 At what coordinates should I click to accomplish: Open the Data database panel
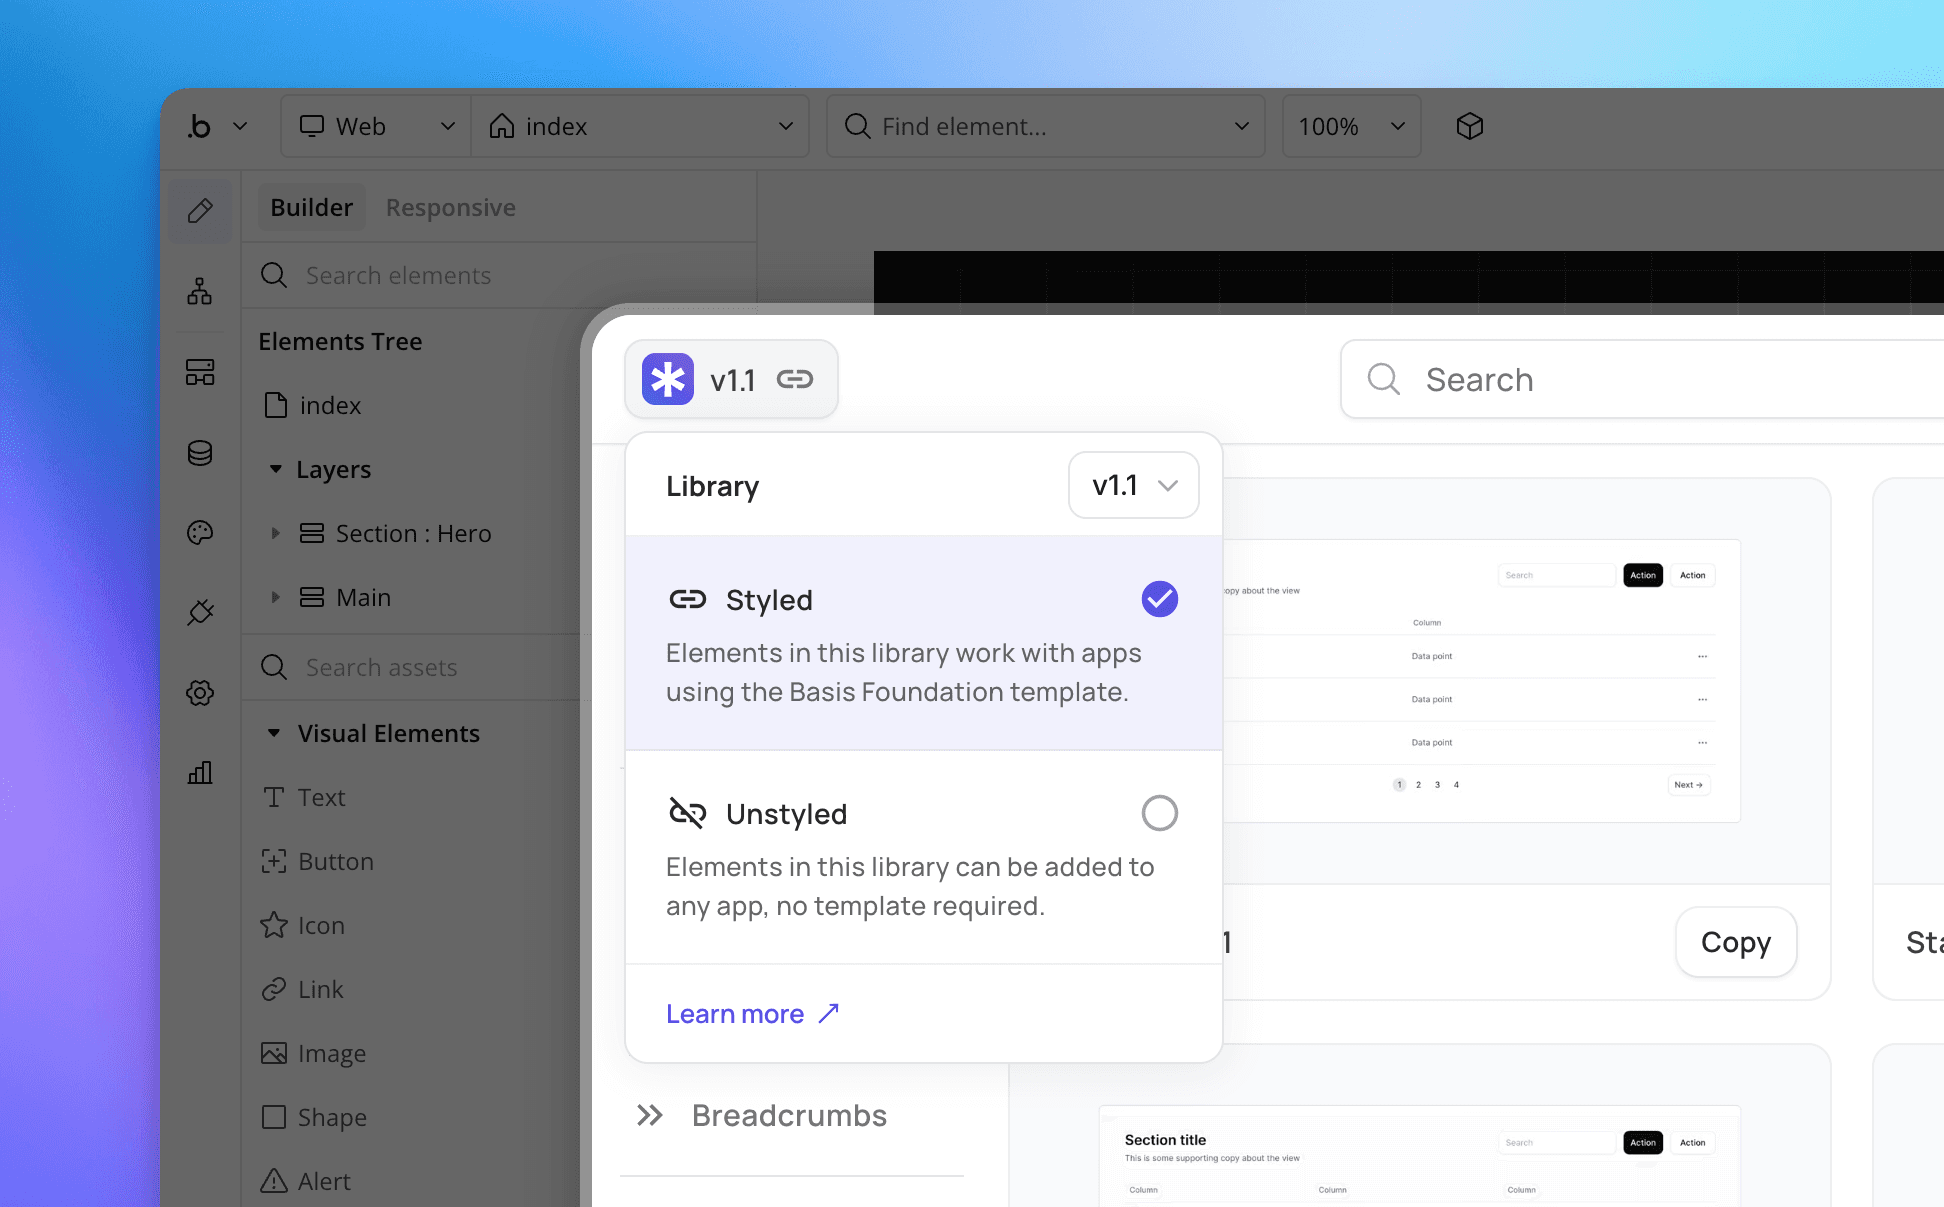(200, 452)
